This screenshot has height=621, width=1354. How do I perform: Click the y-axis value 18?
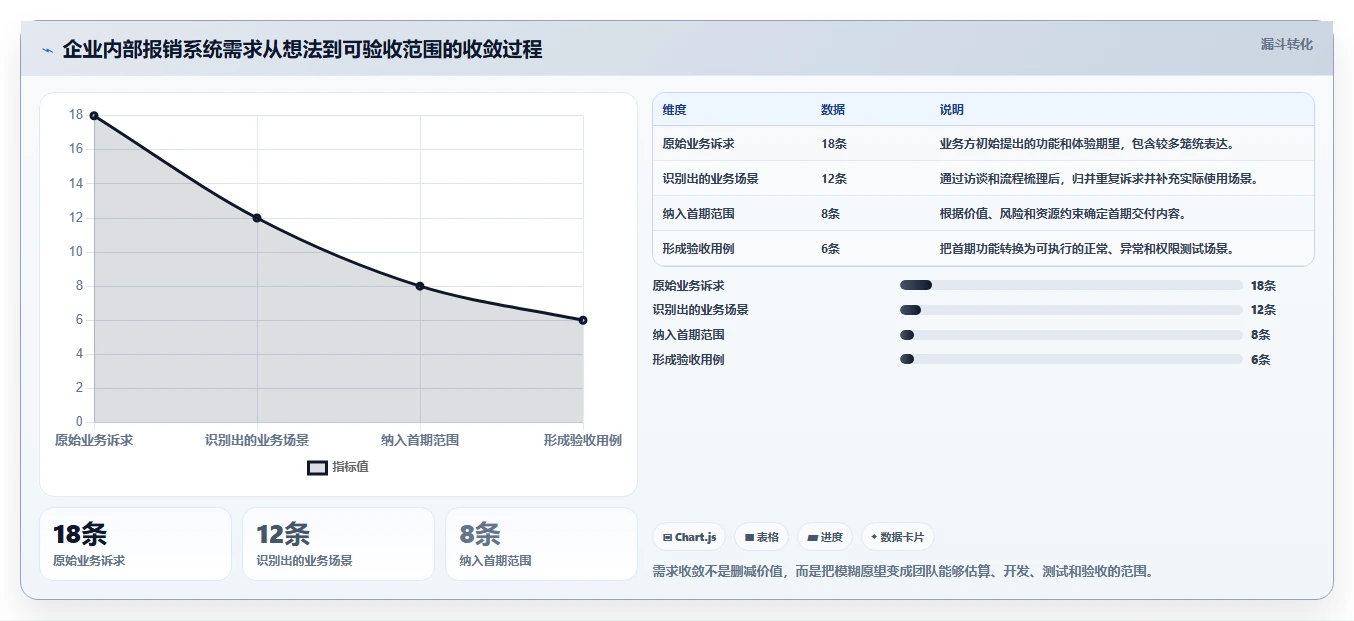click(x=76, y=115)
